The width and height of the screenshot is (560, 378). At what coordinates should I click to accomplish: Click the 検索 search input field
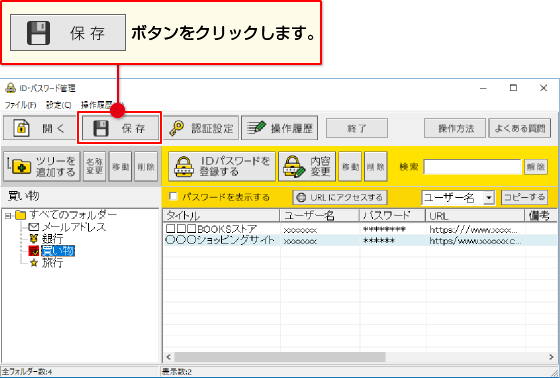click(472, 167)
